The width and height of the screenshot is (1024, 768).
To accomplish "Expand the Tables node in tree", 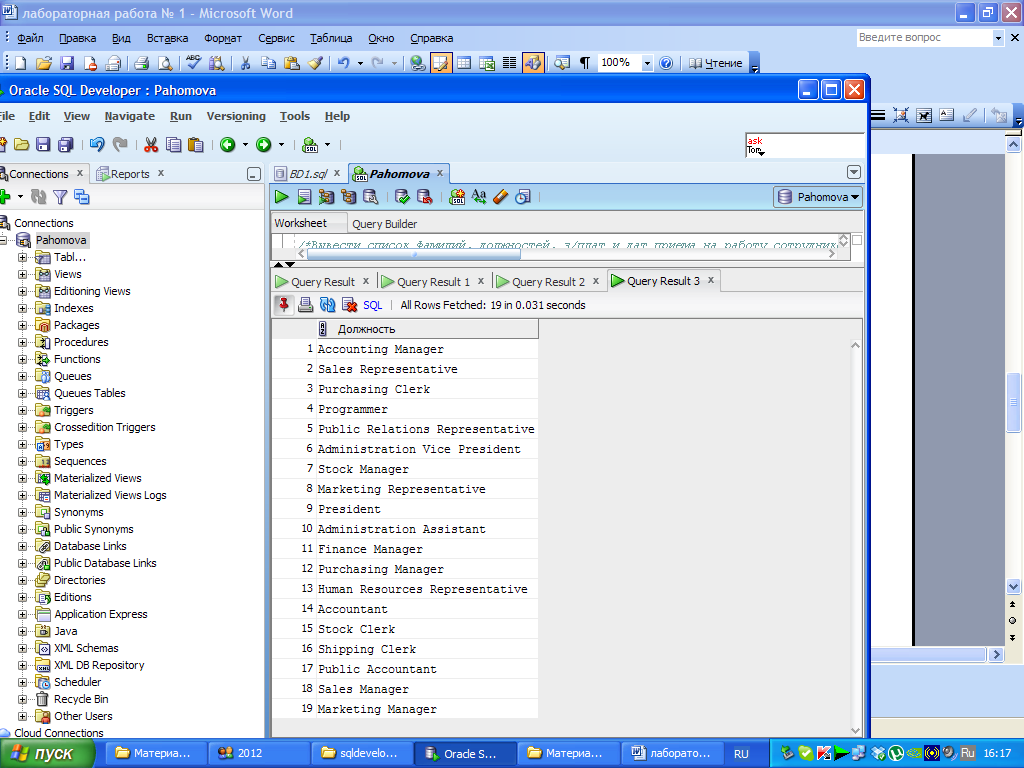I will click(23, 257).
